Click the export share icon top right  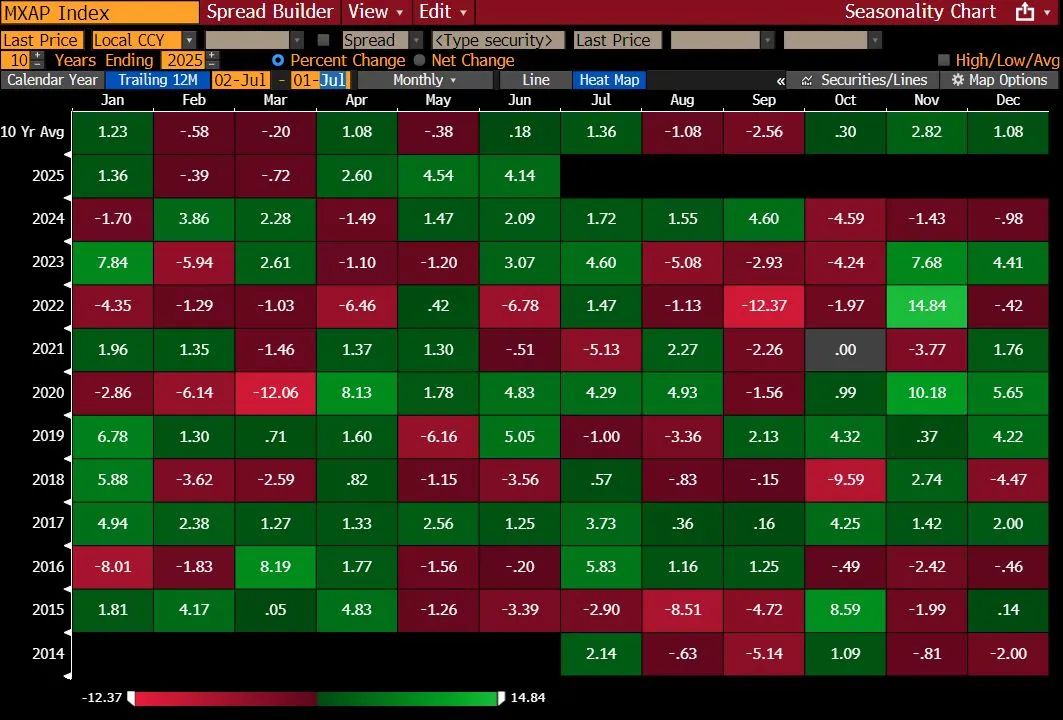[1025, 12]
